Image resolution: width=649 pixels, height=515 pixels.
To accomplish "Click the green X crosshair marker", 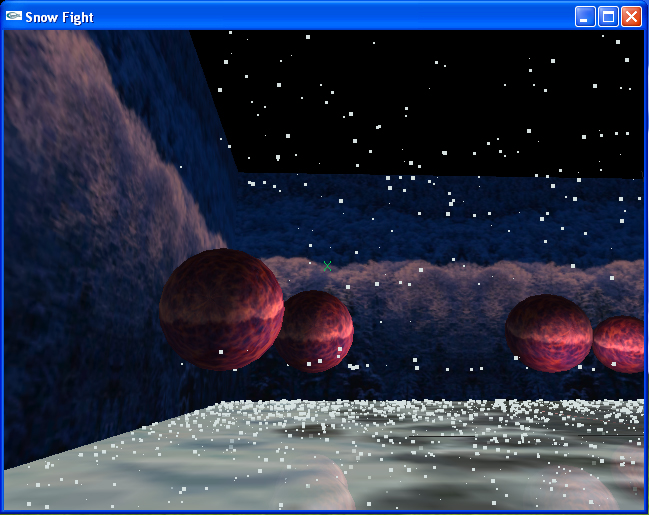I will pyautogui.click(x=327, y=266).
